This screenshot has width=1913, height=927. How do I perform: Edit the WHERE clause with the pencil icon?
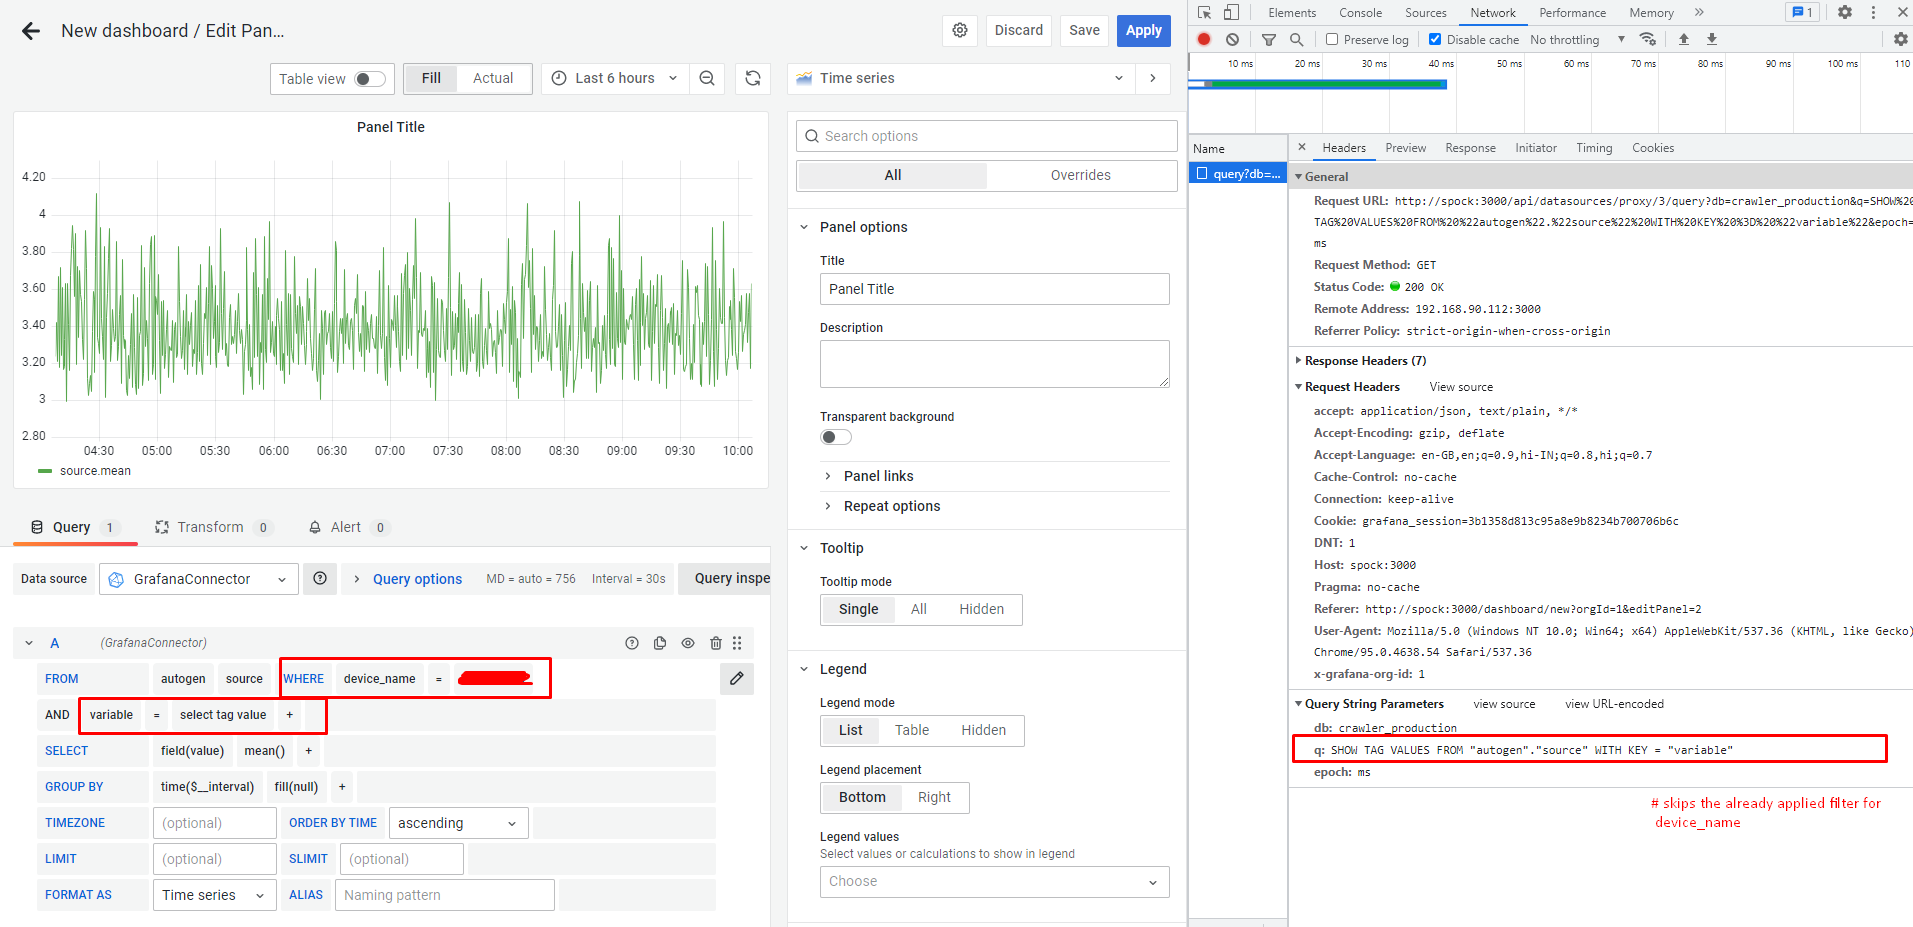pos(737,678)
